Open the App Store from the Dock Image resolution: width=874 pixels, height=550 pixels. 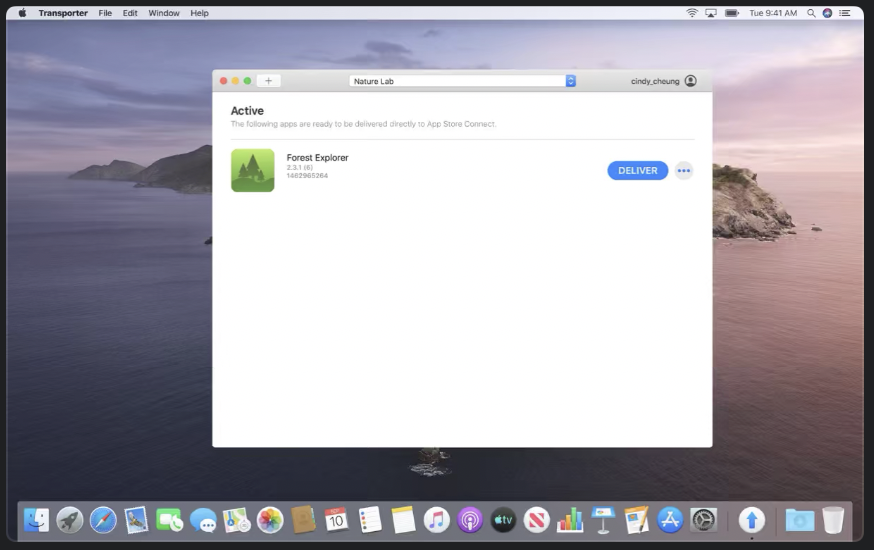click(669, 520)
